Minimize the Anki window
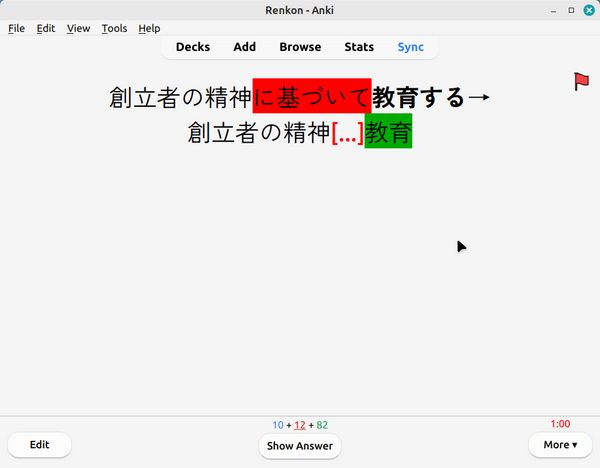Viewport: 600px width, 468px height. tap(553, 11)
